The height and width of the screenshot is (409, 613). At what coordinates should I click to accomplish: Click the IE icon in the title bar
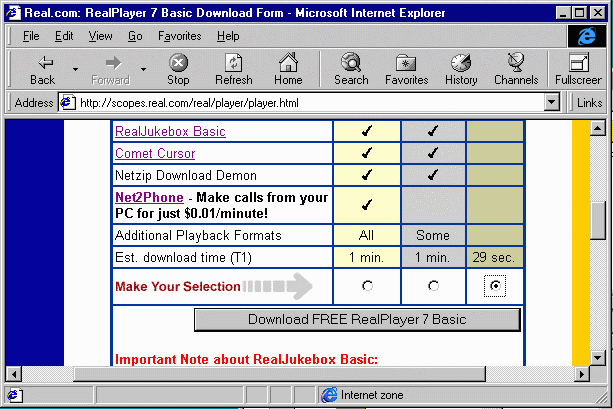pos(13,13)
